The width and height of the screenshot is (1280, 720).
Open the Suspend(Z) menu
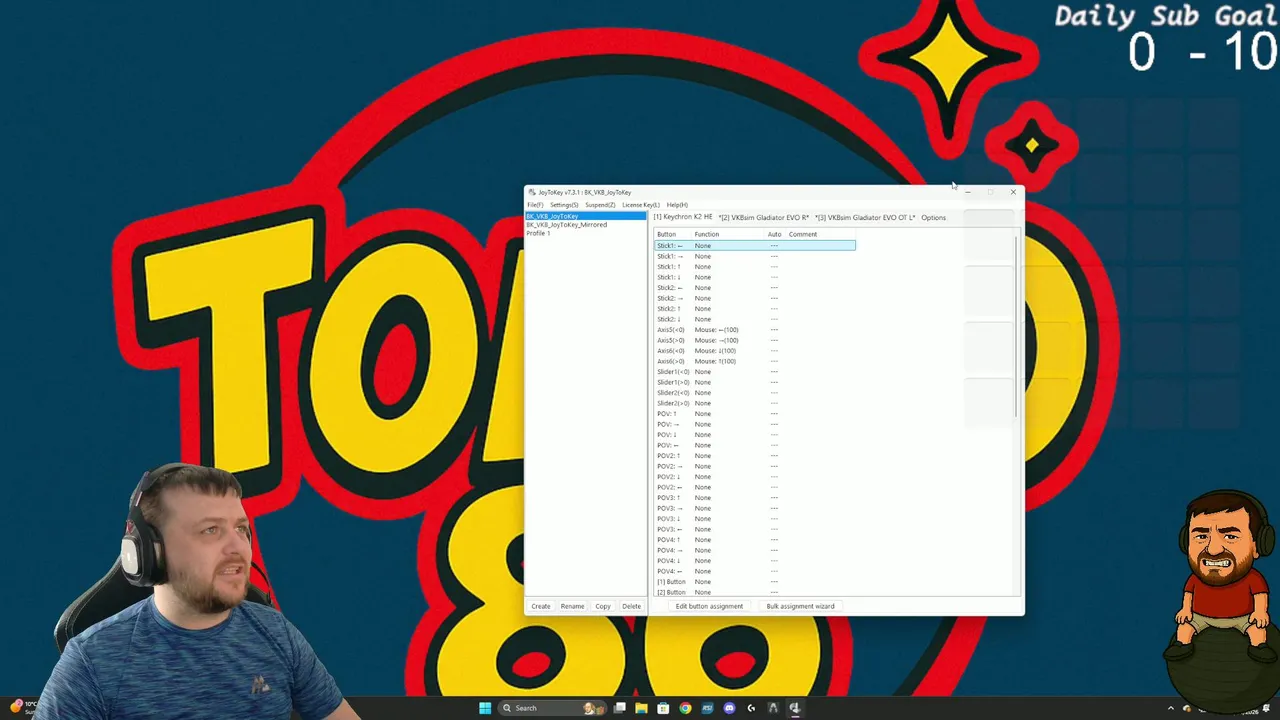click(600, 205)
